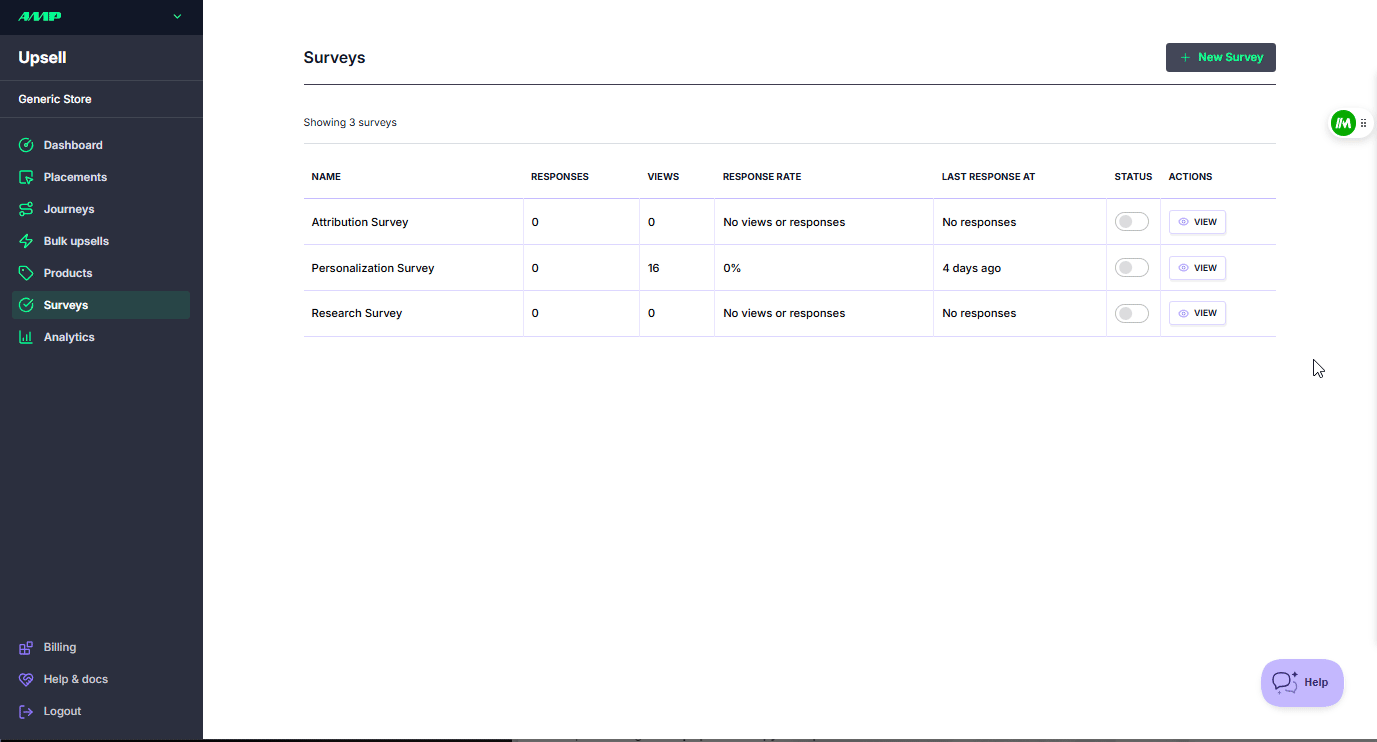This screenshot has height=742, width=1377.
Task: Enable the Personalization Survey status switch
Action: click(x=1131, y=268)
